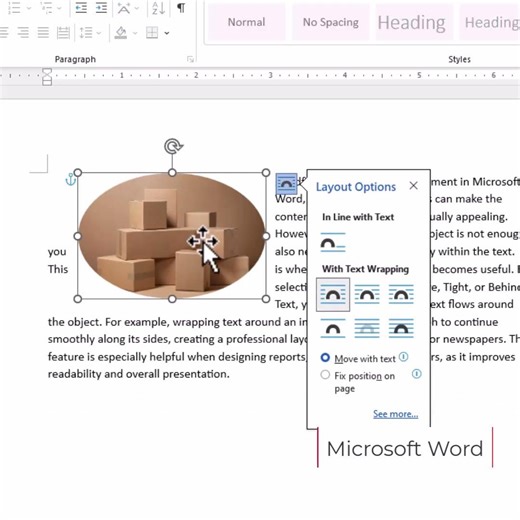This screenshot has width=520, height=520.
Task: Click the Align Right icon
Action: coord(23,33)
